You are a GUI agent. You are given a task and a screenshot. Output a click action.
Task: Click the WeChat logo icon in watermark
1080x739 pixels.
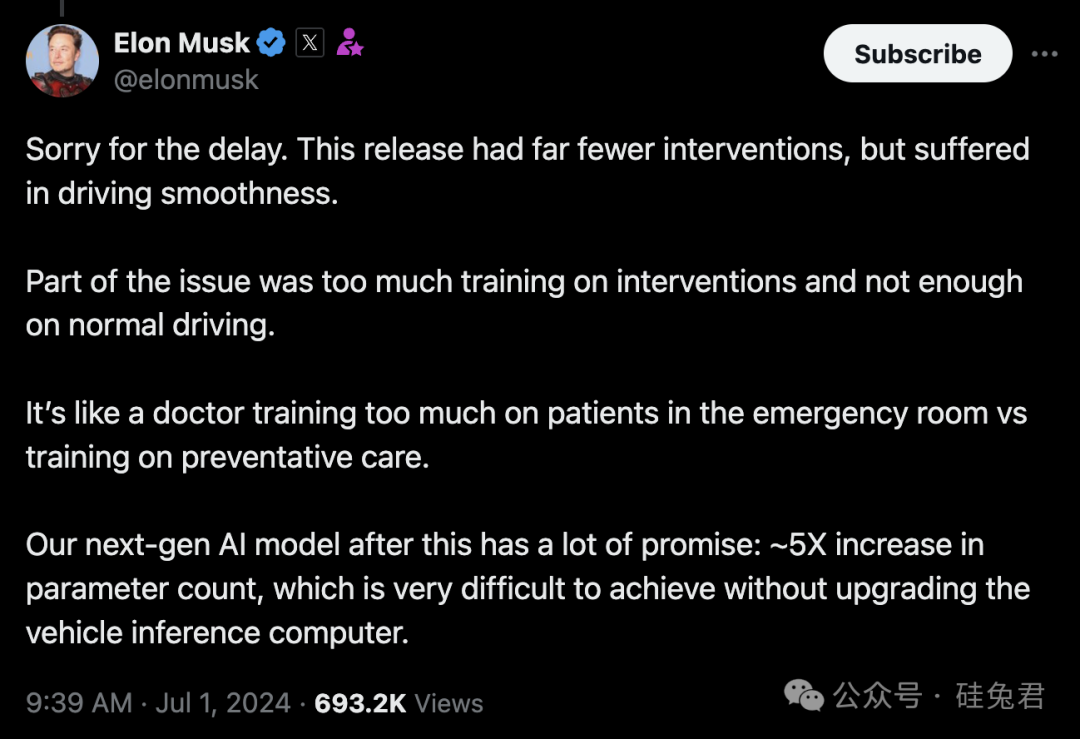(804, 695)
